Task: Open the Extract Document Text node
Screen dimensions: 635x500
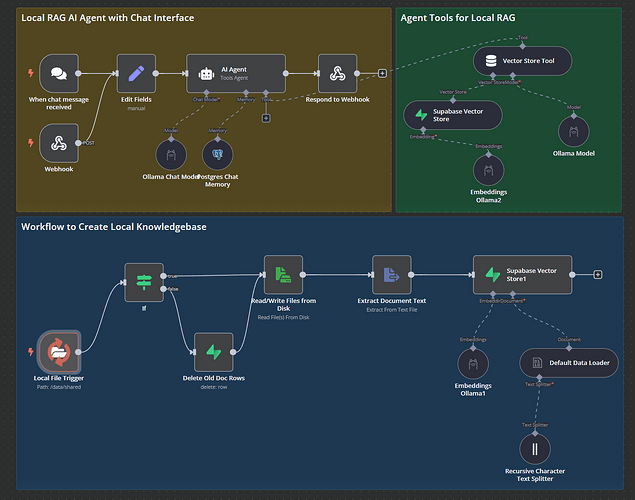Action: coord(392,274)
